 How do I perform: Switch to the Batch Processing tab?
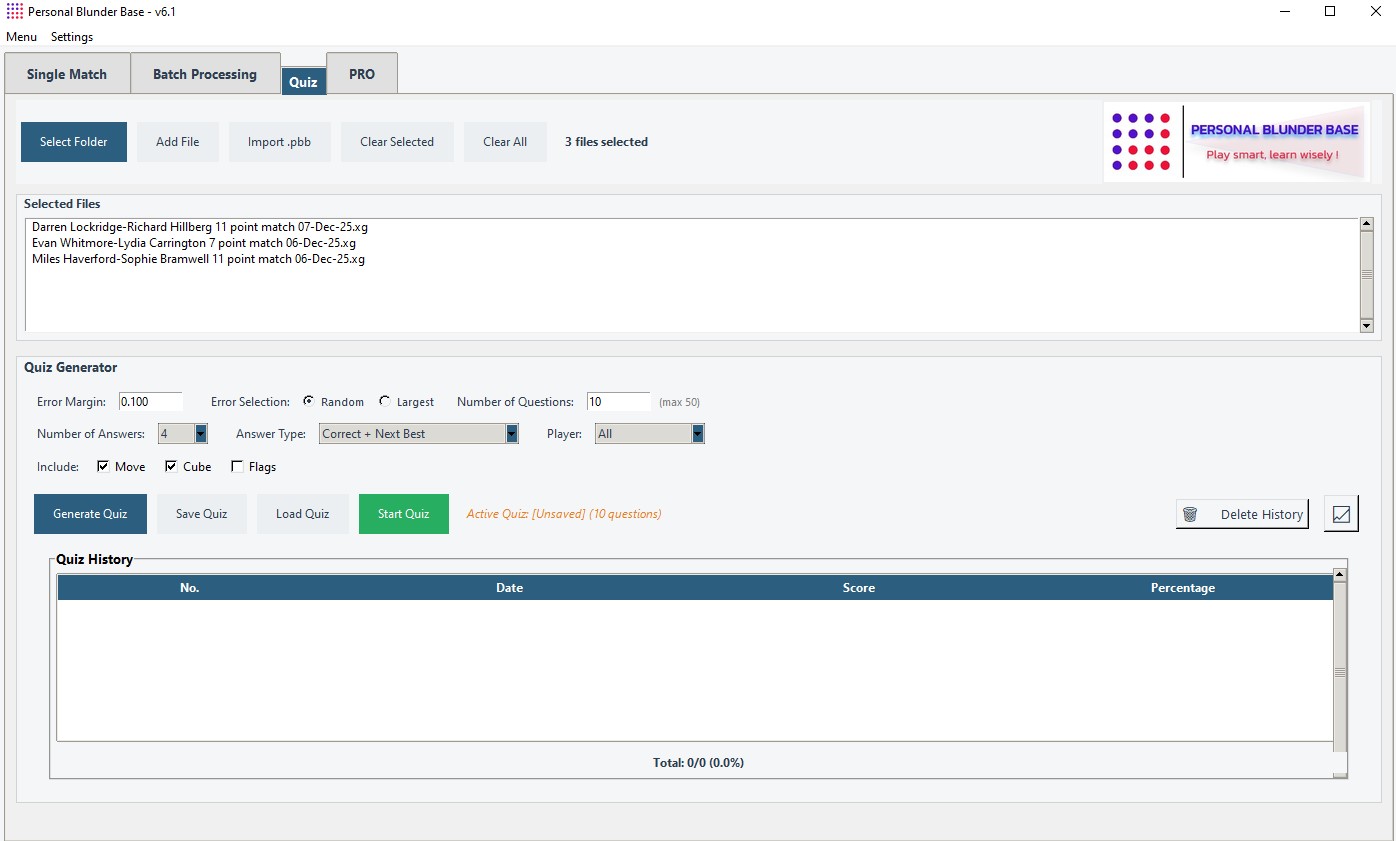point(205,74)
